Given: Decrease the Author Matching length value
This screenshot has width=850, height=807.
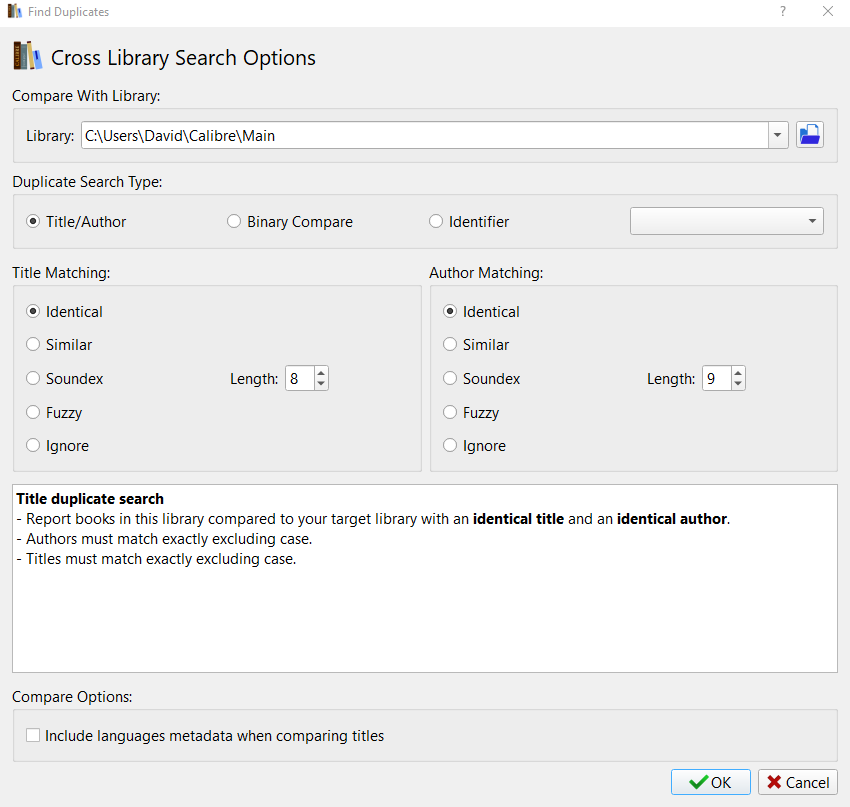Looking at the screenshot, I should 738,384.
